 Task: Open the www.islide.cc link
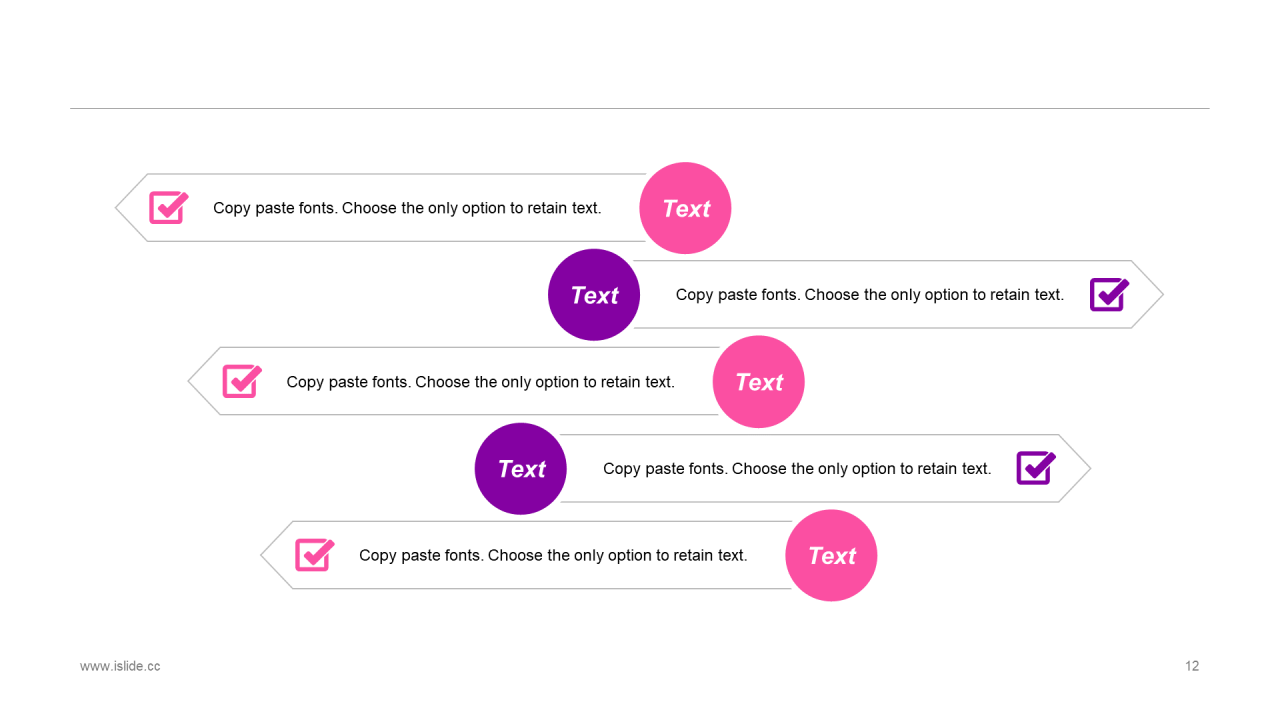click(x=120, y=666)
